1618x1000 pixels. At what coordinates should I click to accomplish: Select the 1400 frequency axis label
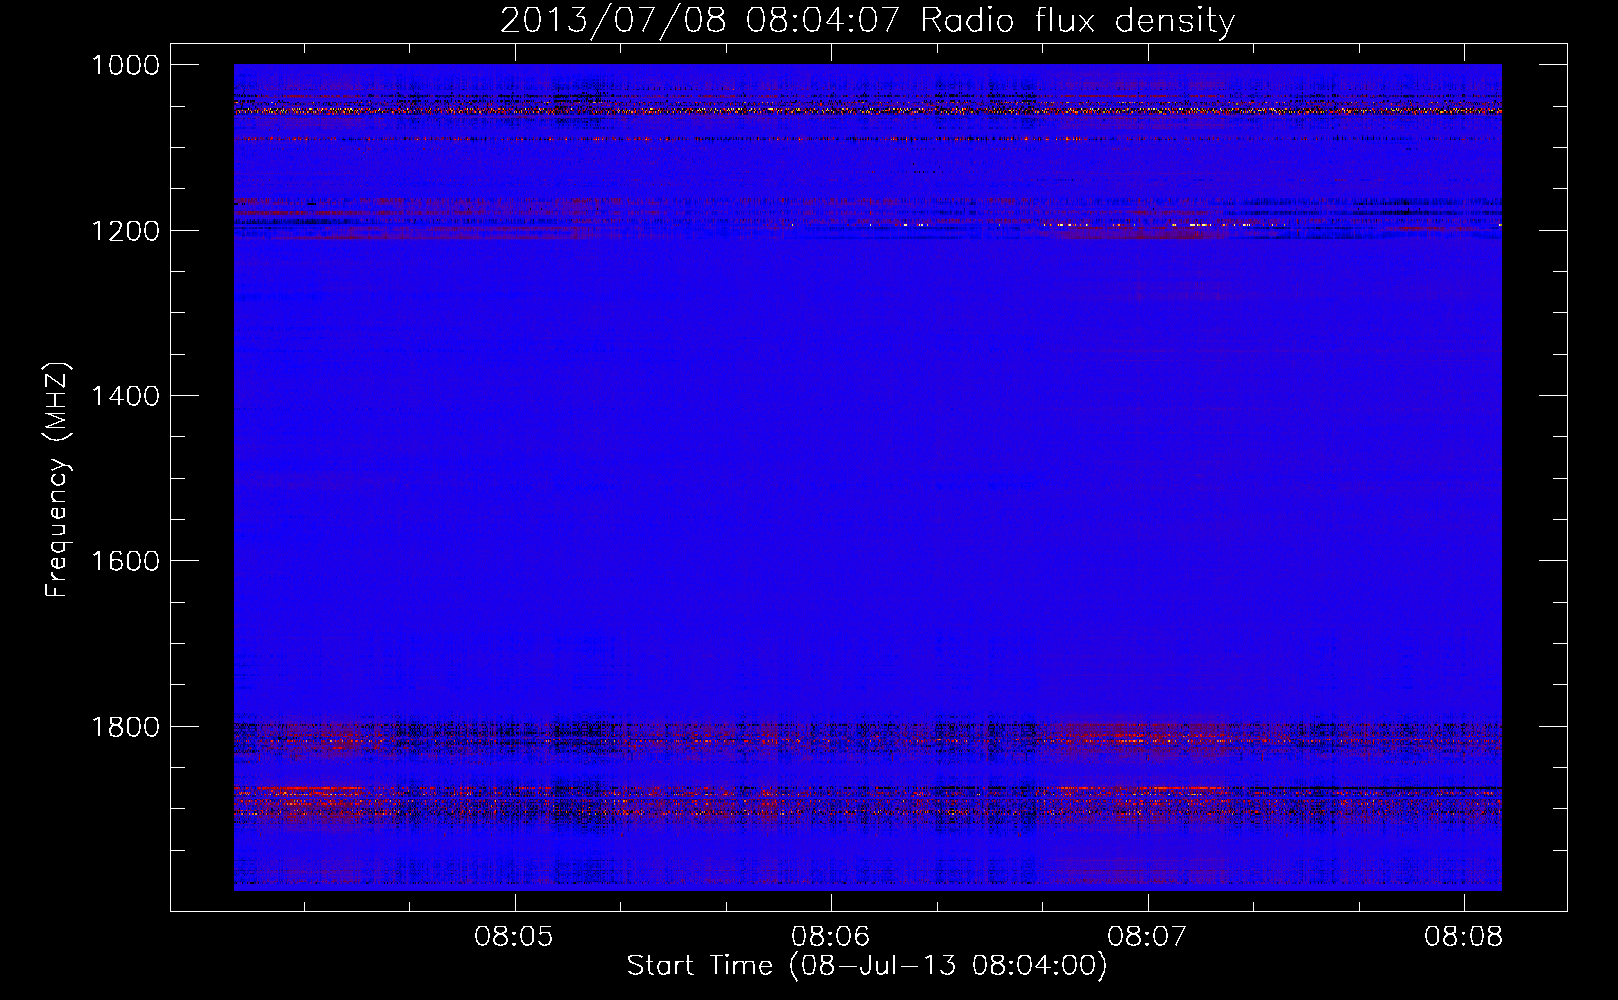[125, 396]
